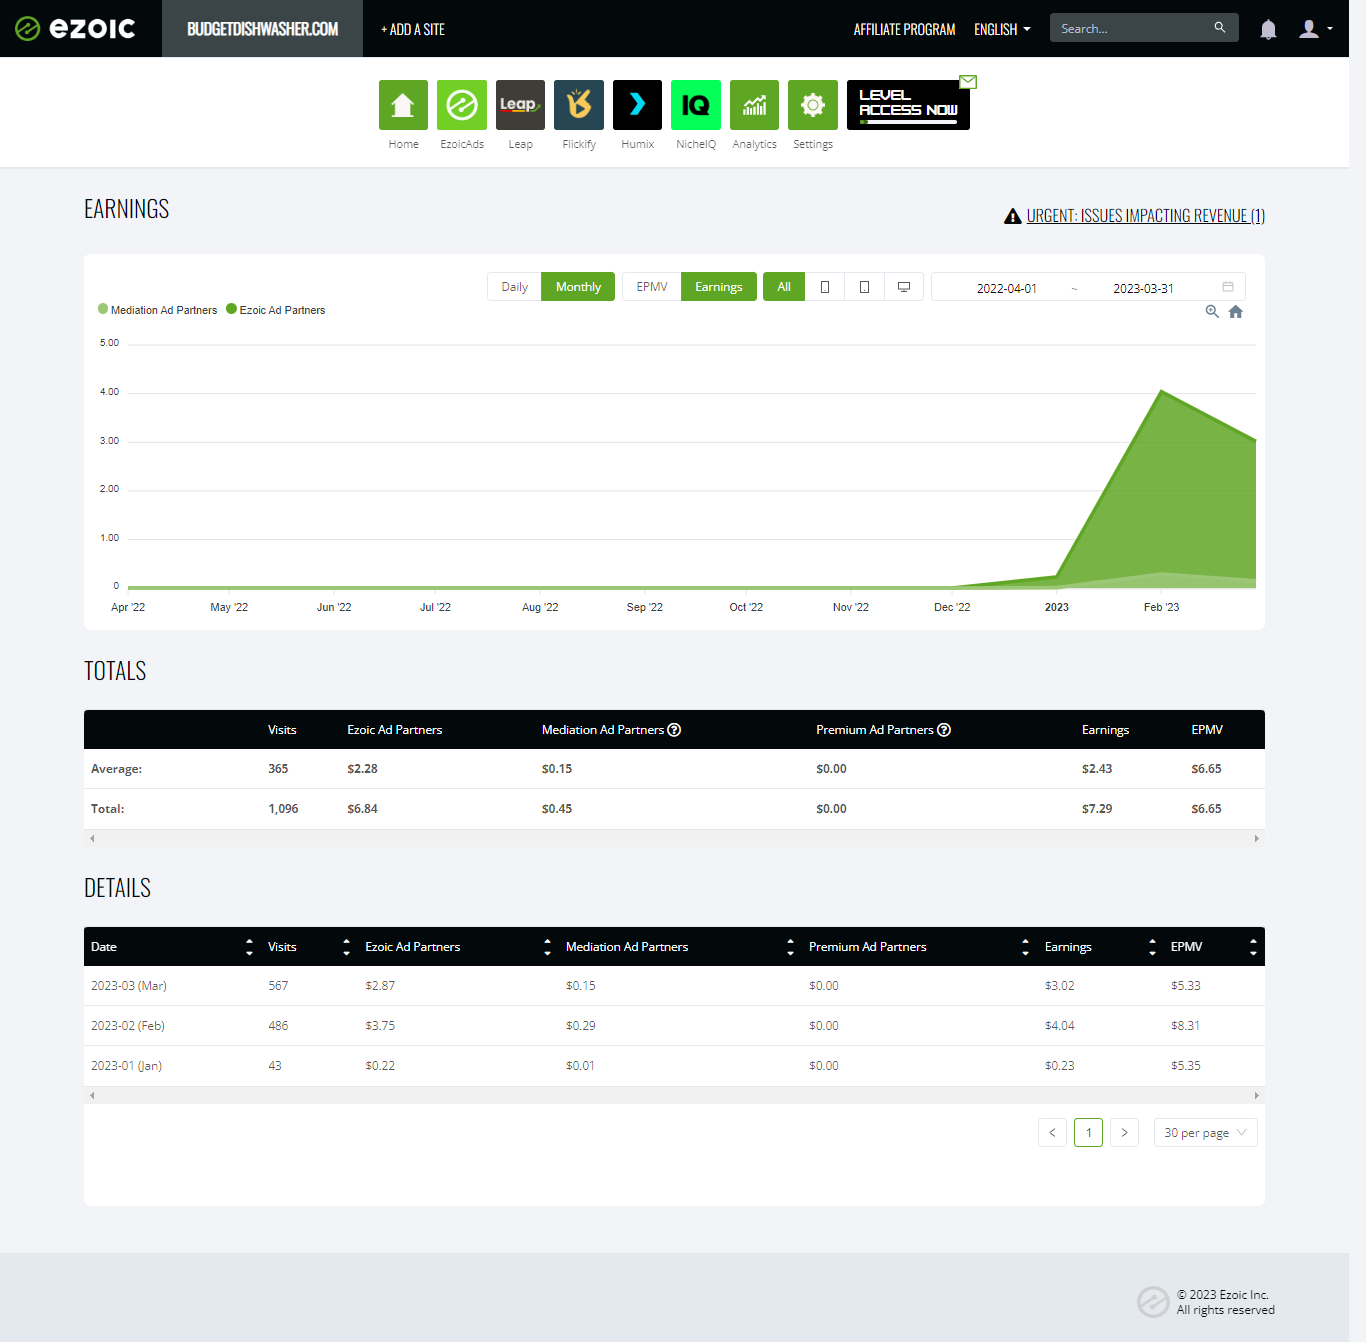Open the English language dropdown
Viewport: 1366px width, 1342px height.
click(x=1002, y=29)
